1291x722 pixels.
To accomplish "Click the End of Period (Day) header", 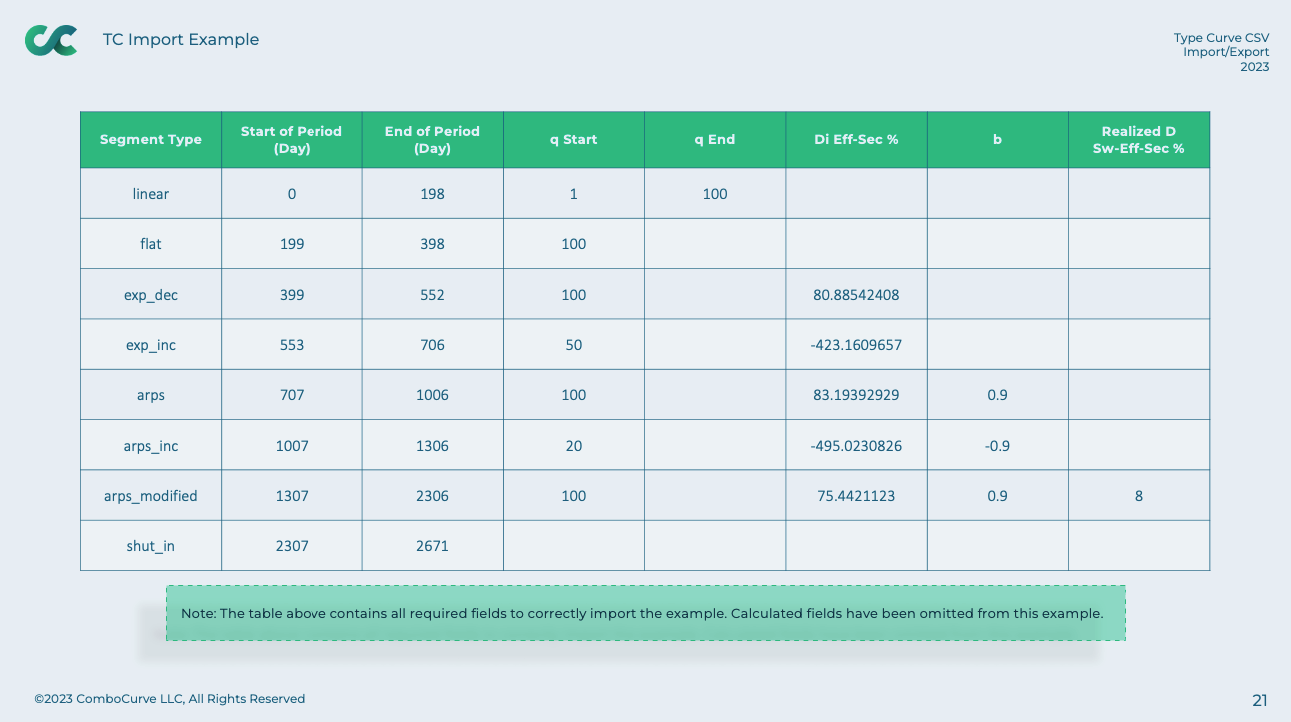I will (433, 140).
